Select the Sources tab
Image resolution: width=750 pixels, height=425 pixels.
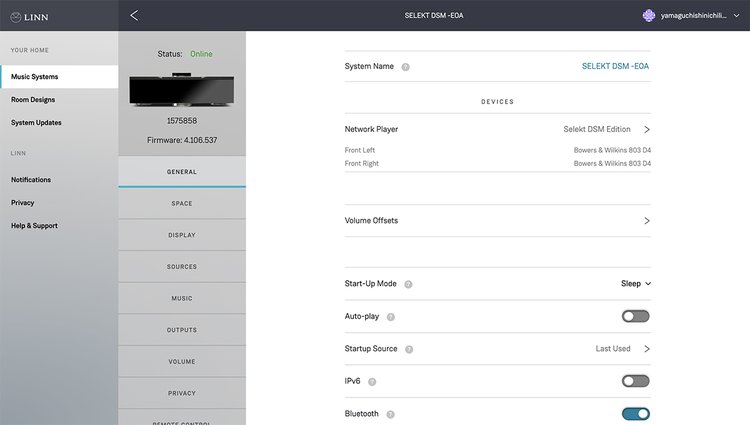coord(181,267)
